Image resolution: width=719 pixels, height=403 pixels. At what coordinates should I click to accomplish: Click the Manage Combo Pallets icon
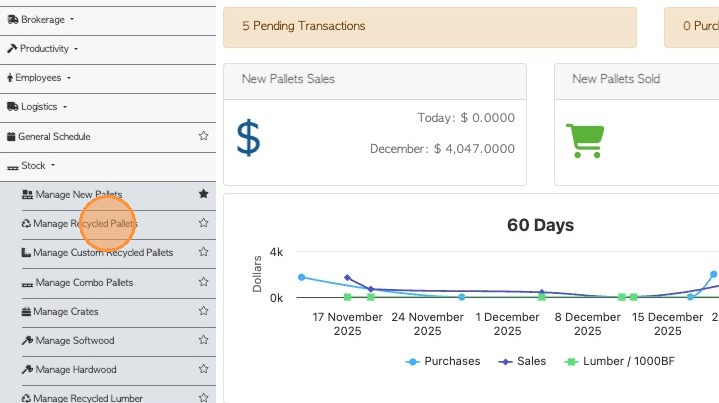coord(26,283)
